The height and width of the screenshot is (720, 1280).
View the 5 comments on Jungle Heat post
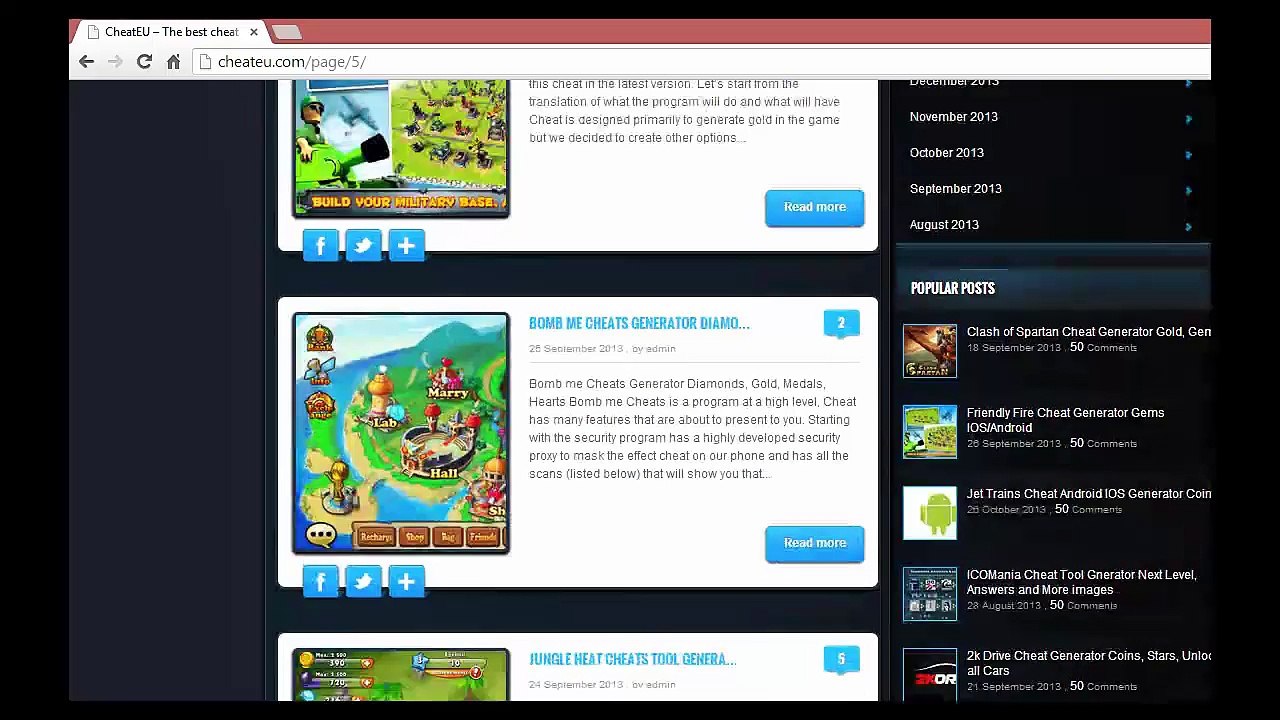841,659
